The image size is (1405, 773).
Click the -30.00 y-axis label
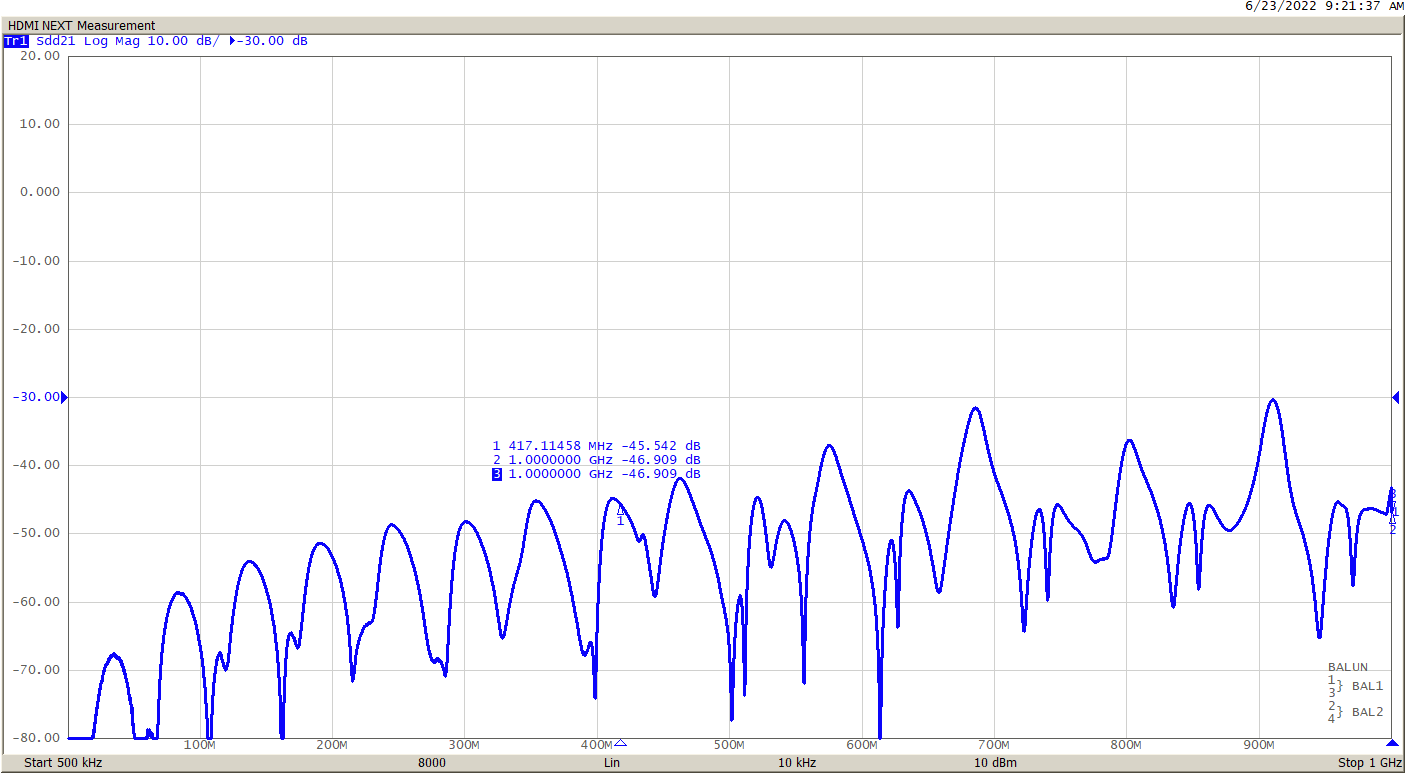pyautogui.click(x=36, y=397)
